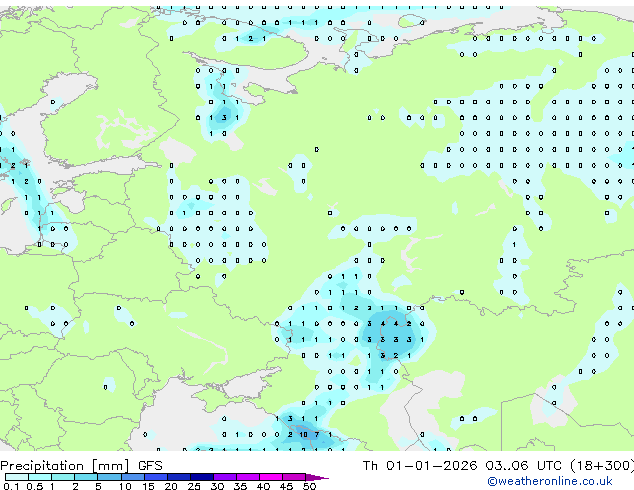Select the 45–50 mm legend swatch
634x490 pixels.
point(294,477)
